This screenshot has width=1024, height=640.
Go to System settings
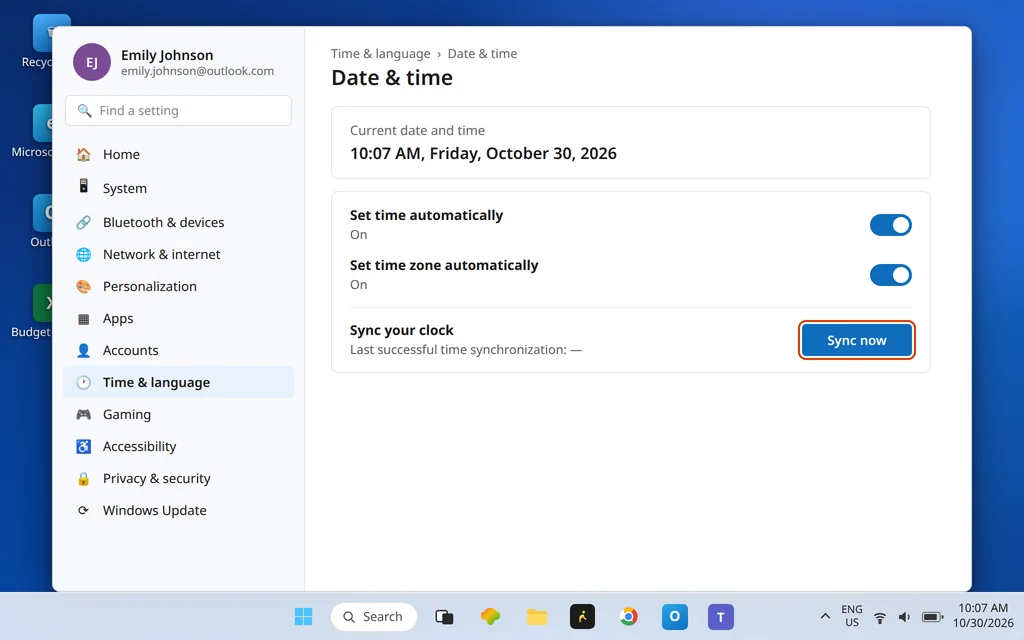178,188
